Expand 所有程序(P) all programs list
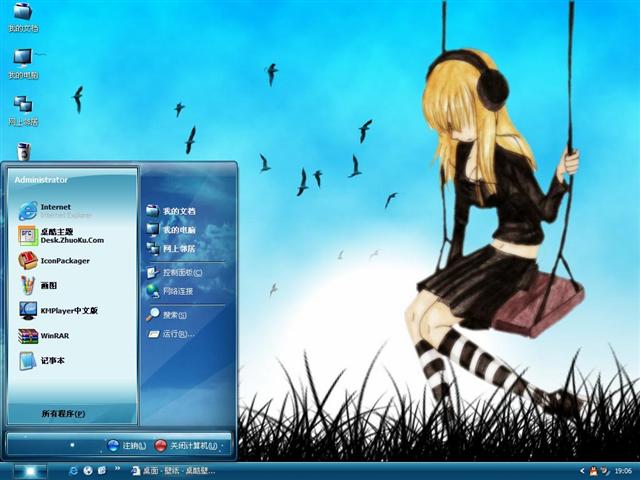This screenshot has height=480, width=640. click(63, 413)
